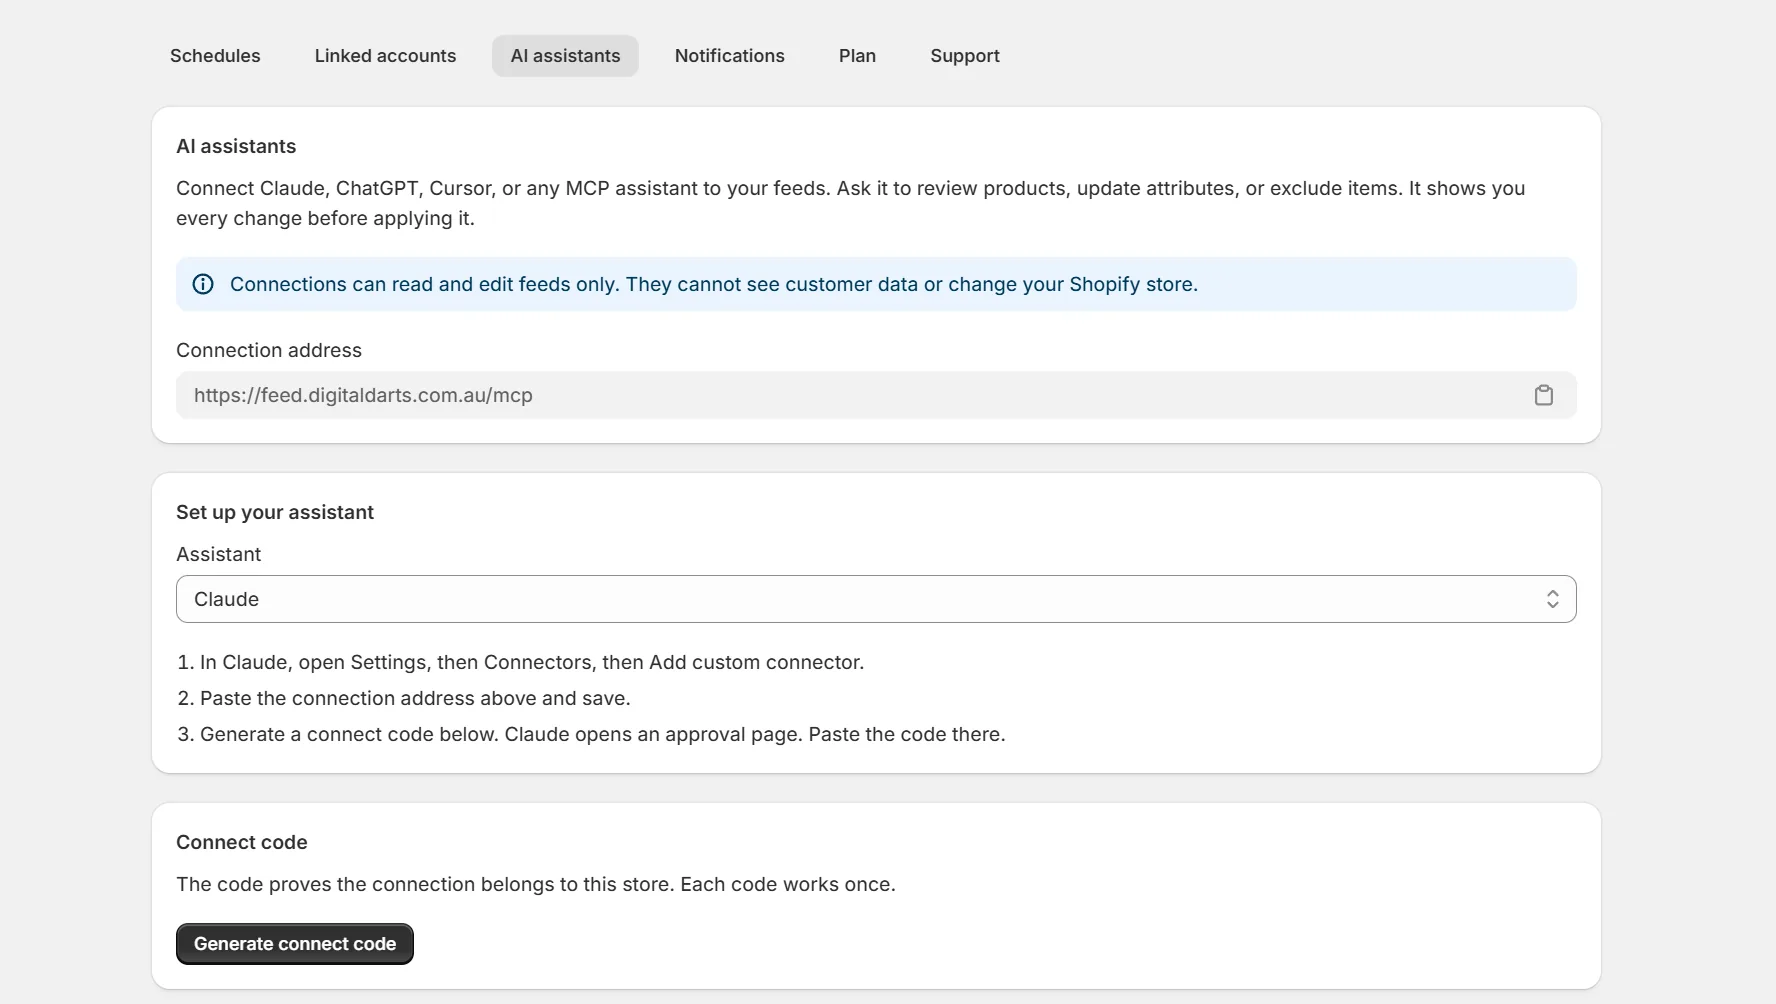Click the 'Connect Claude, ChatGPT, Cursor' description
Image resolution: width=1776 pixels, height=1004 pixels.
pyautogui.click(x=850, y=203)
